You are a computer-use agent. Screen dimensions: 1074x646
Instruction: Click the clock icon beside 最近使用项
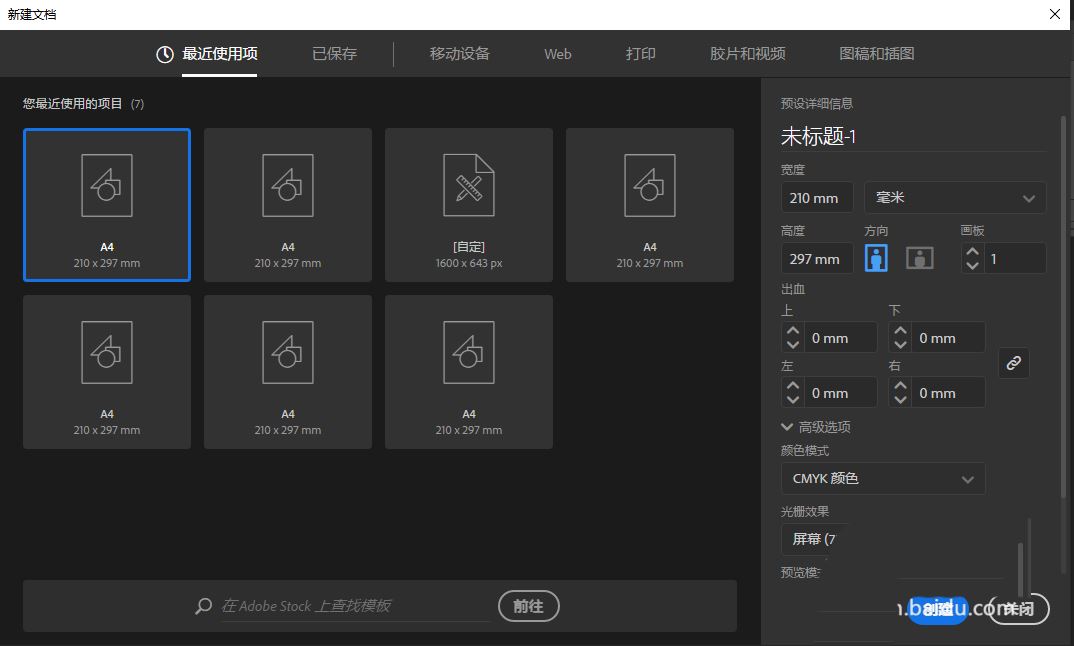click(163, 54)
